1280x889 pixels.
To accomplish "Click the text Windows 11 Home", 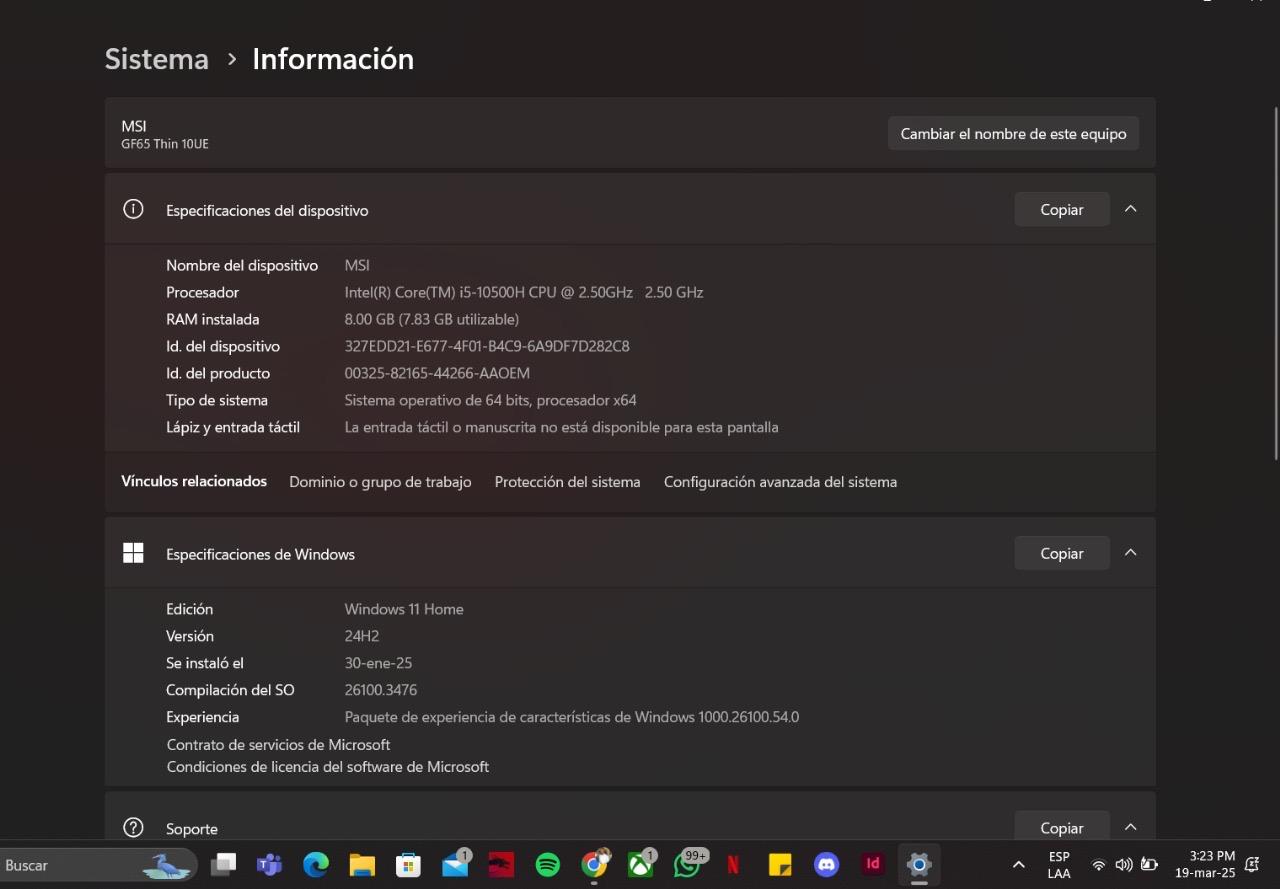I will tap(404, 609).
